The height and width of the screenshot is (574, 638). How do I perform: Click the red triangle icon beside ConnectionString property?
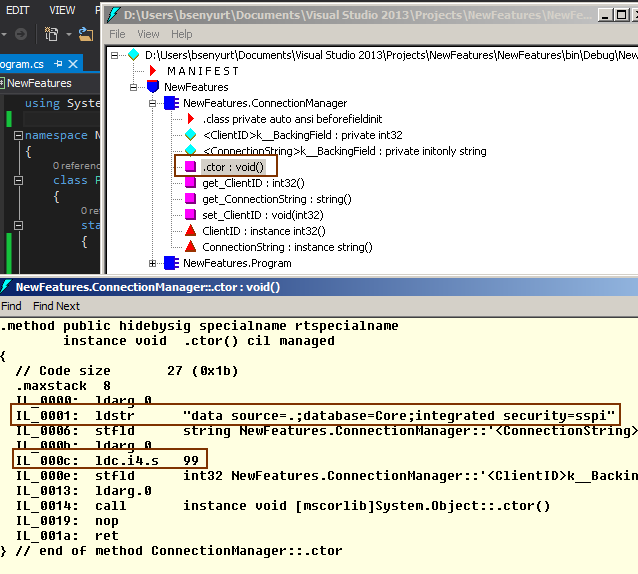click(190, 247)
